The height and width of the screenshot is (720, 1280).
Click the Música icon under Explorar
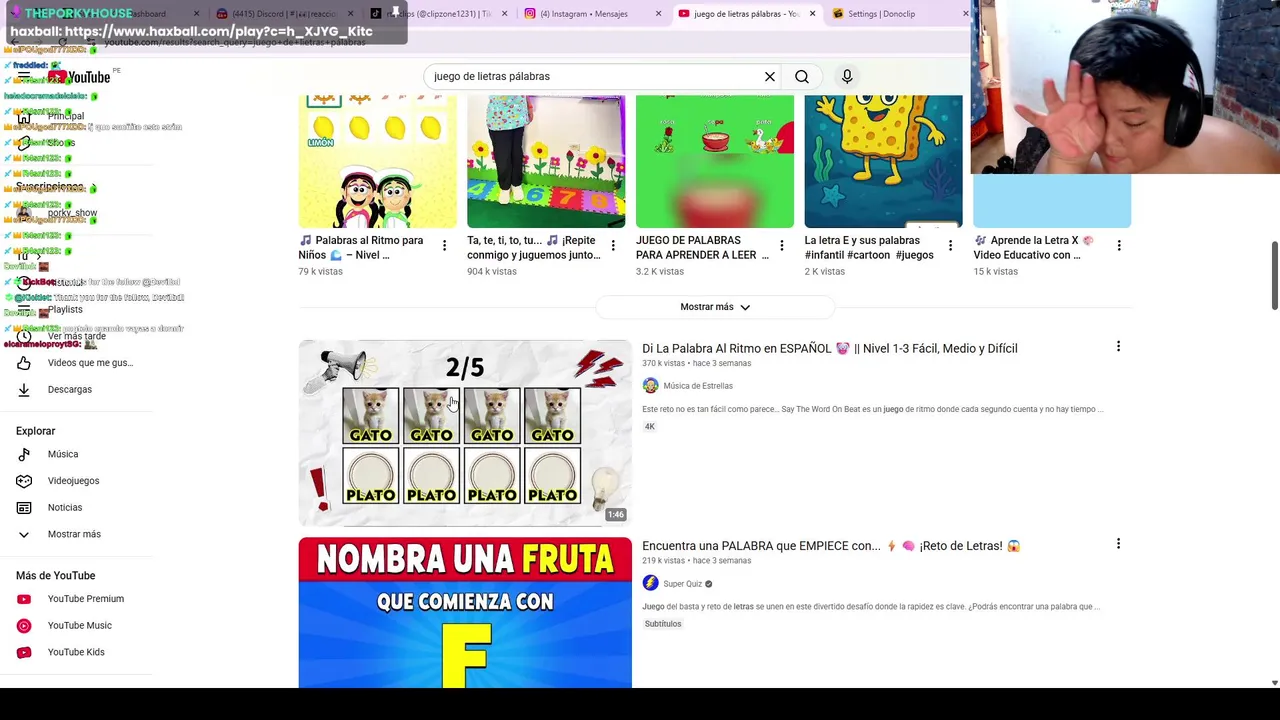(24, 454)
